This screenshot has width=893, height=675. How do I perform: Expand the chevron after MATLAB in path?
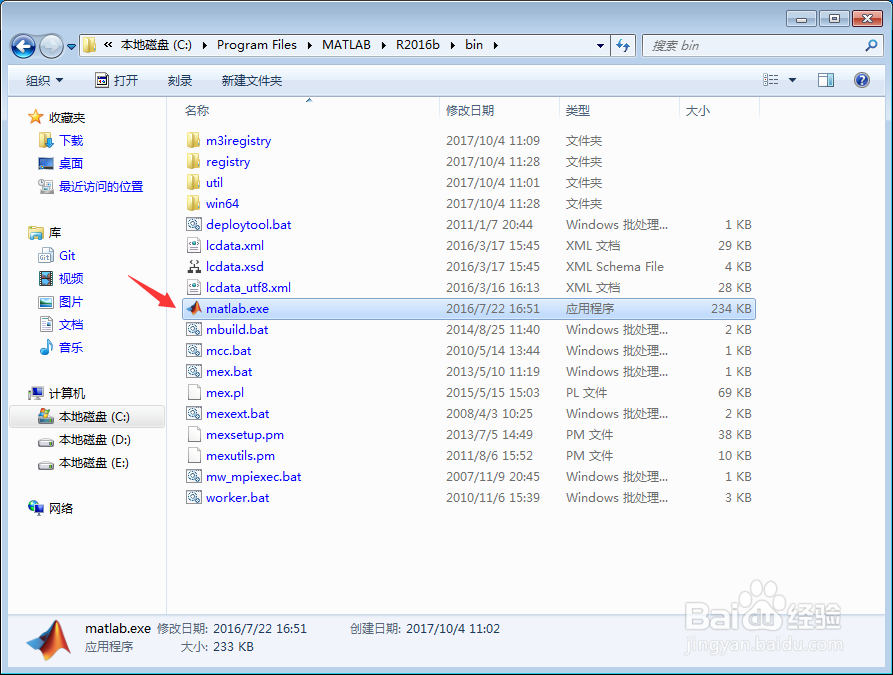(x=383, y=46)
